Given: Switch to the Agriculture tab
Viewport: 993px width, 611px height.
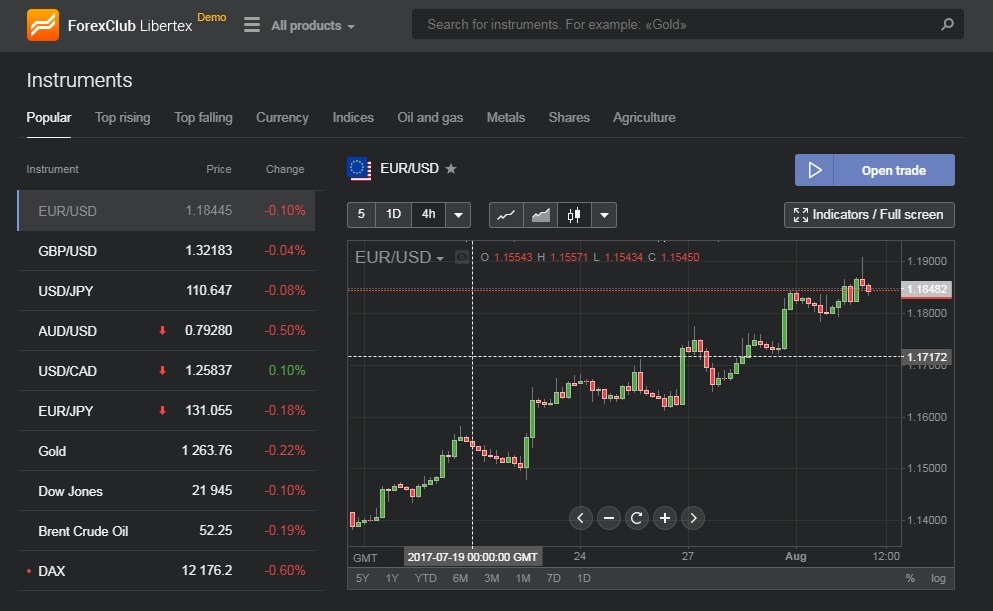Looking at the screenshot, I should (x=644, y=118).
